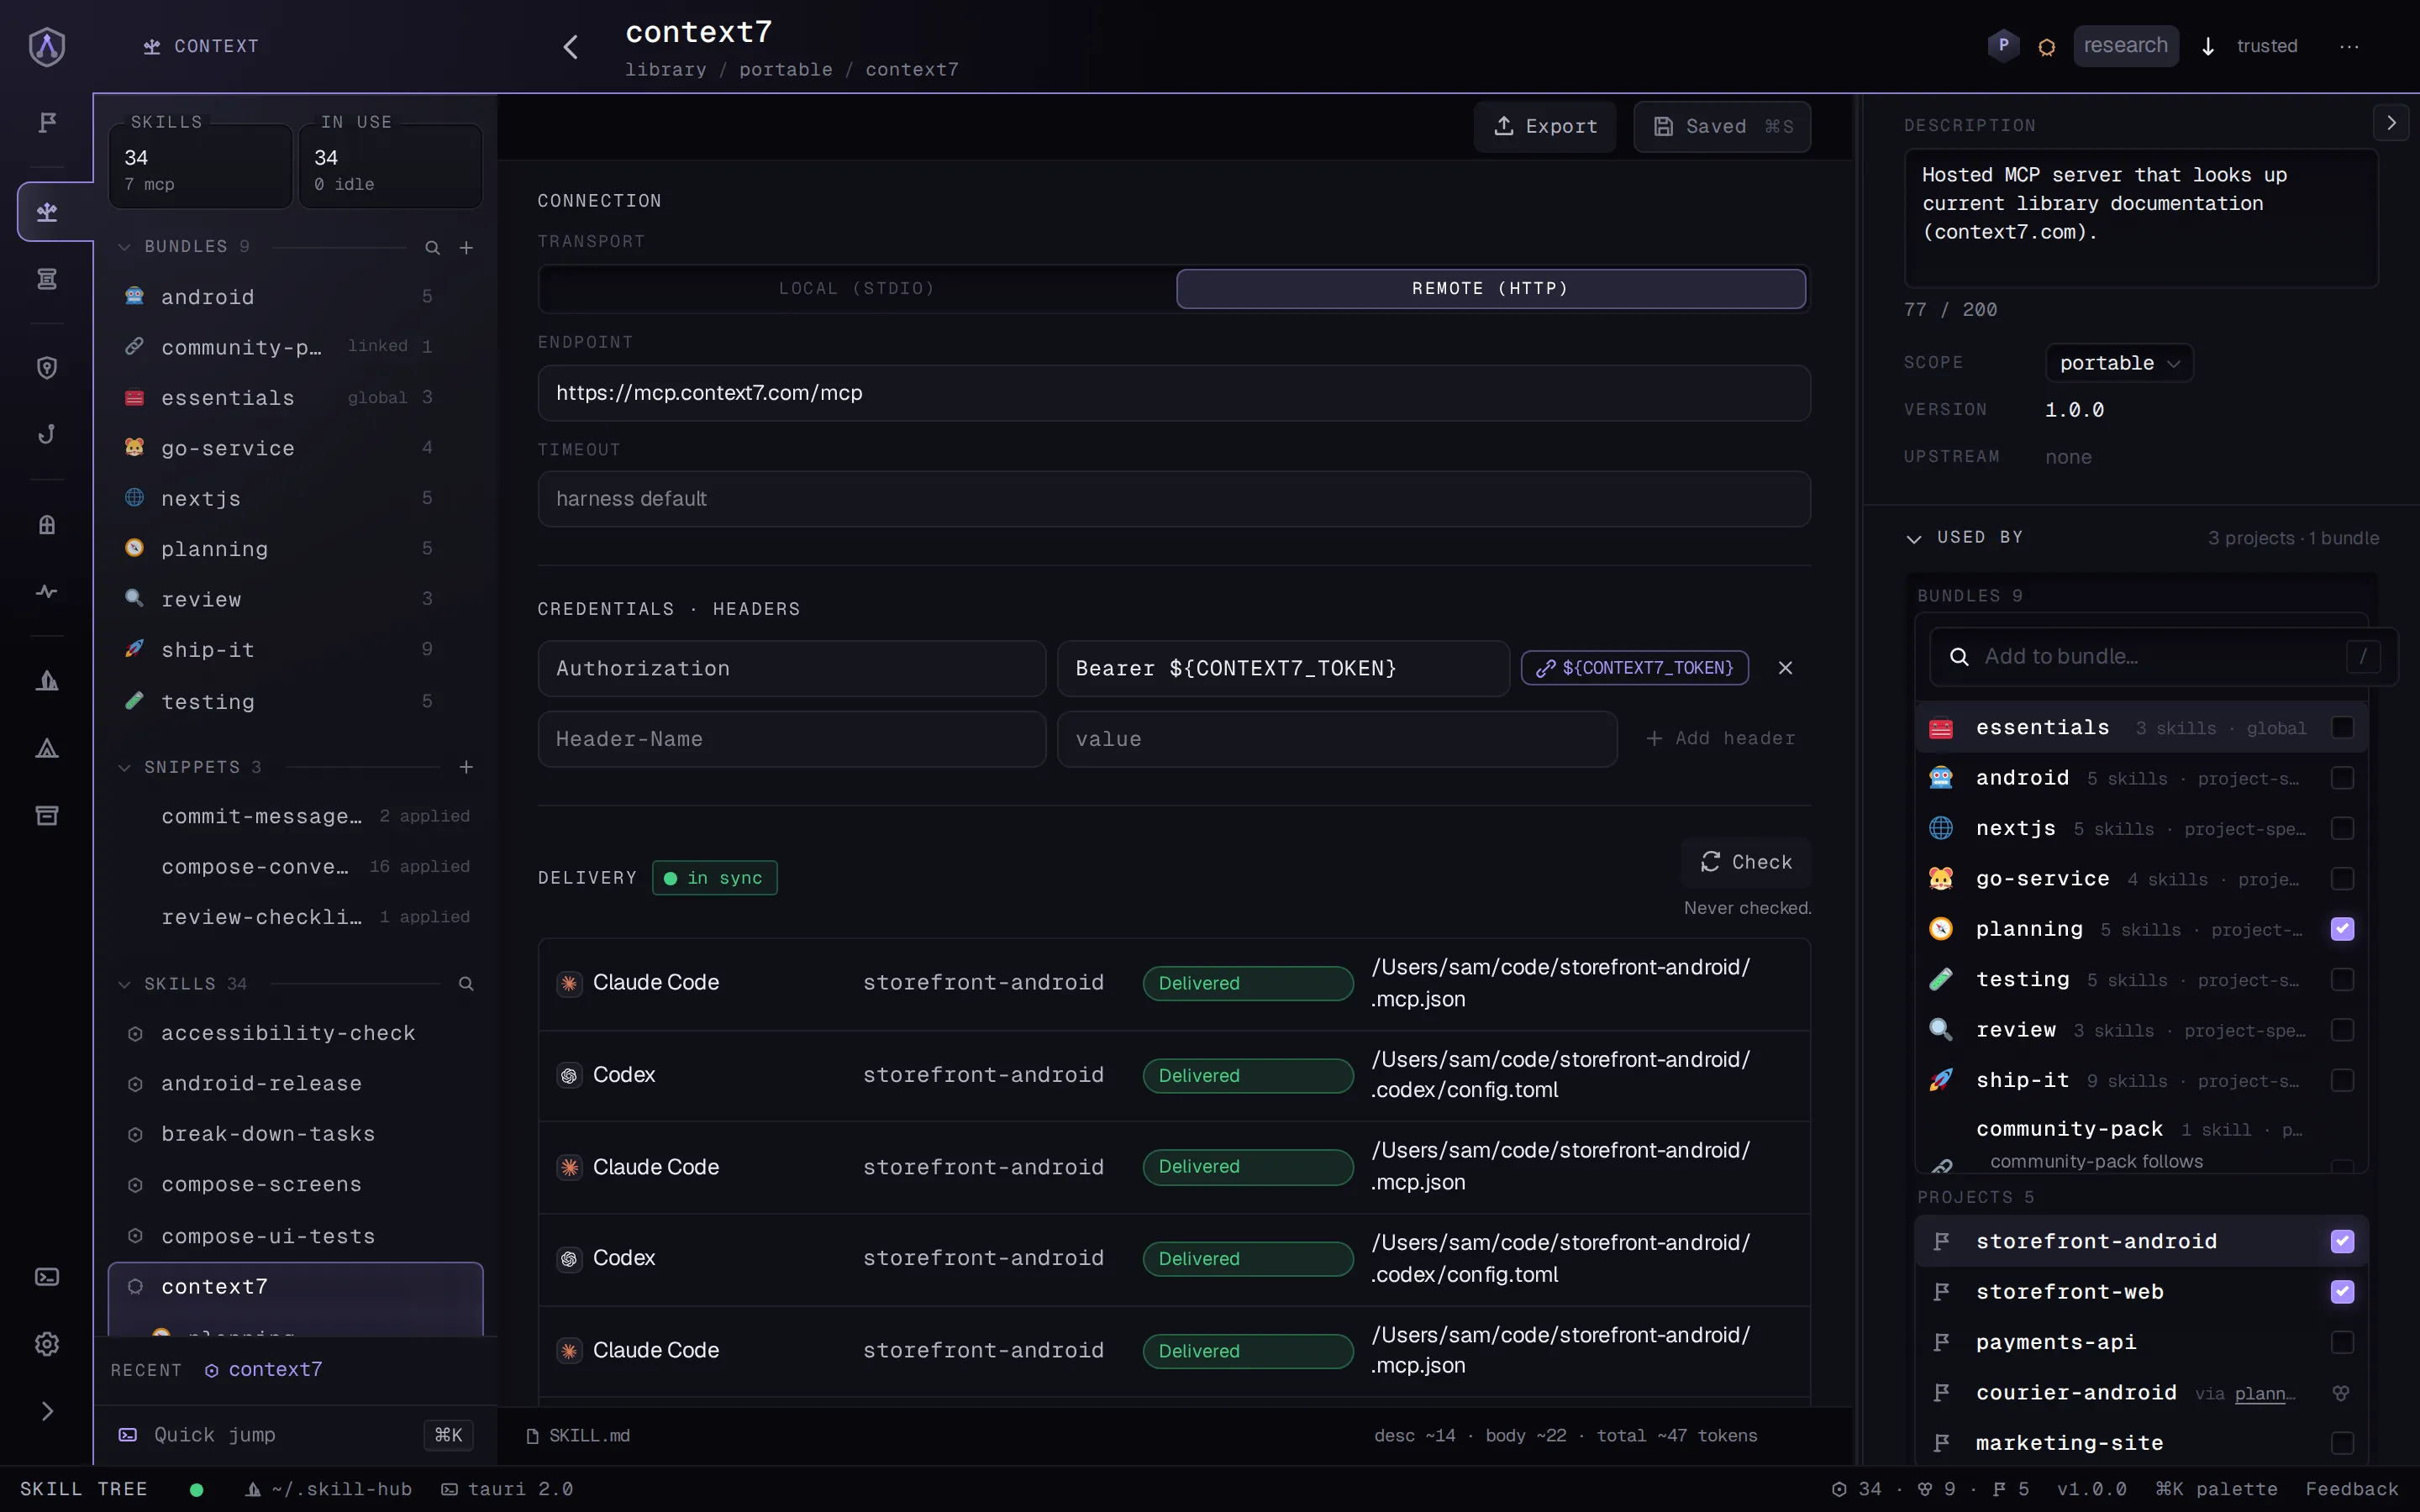Screen dimensions: 2420x1512
Task: Click Add header button
Action: click(1720, 739)
